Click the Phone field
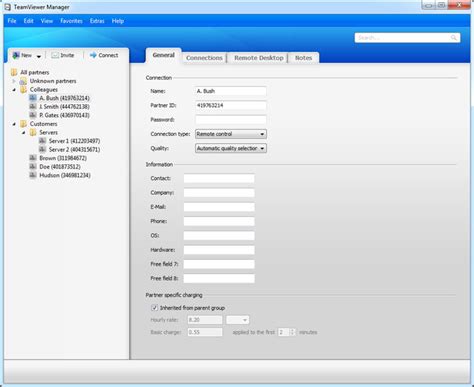Screen dimensions: 474x387 pyautogui.click(x=219, y=222)
